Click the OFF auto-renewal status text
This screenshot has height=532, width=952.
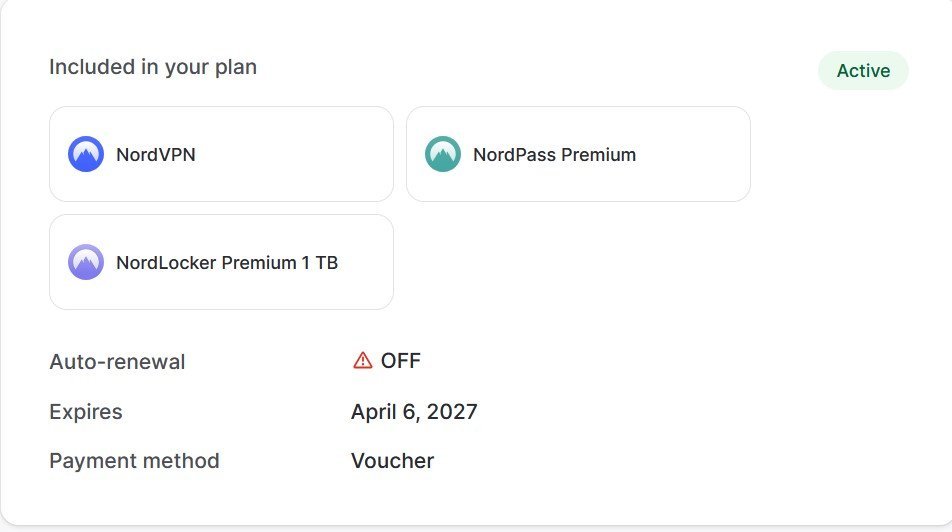pos(401,361)
